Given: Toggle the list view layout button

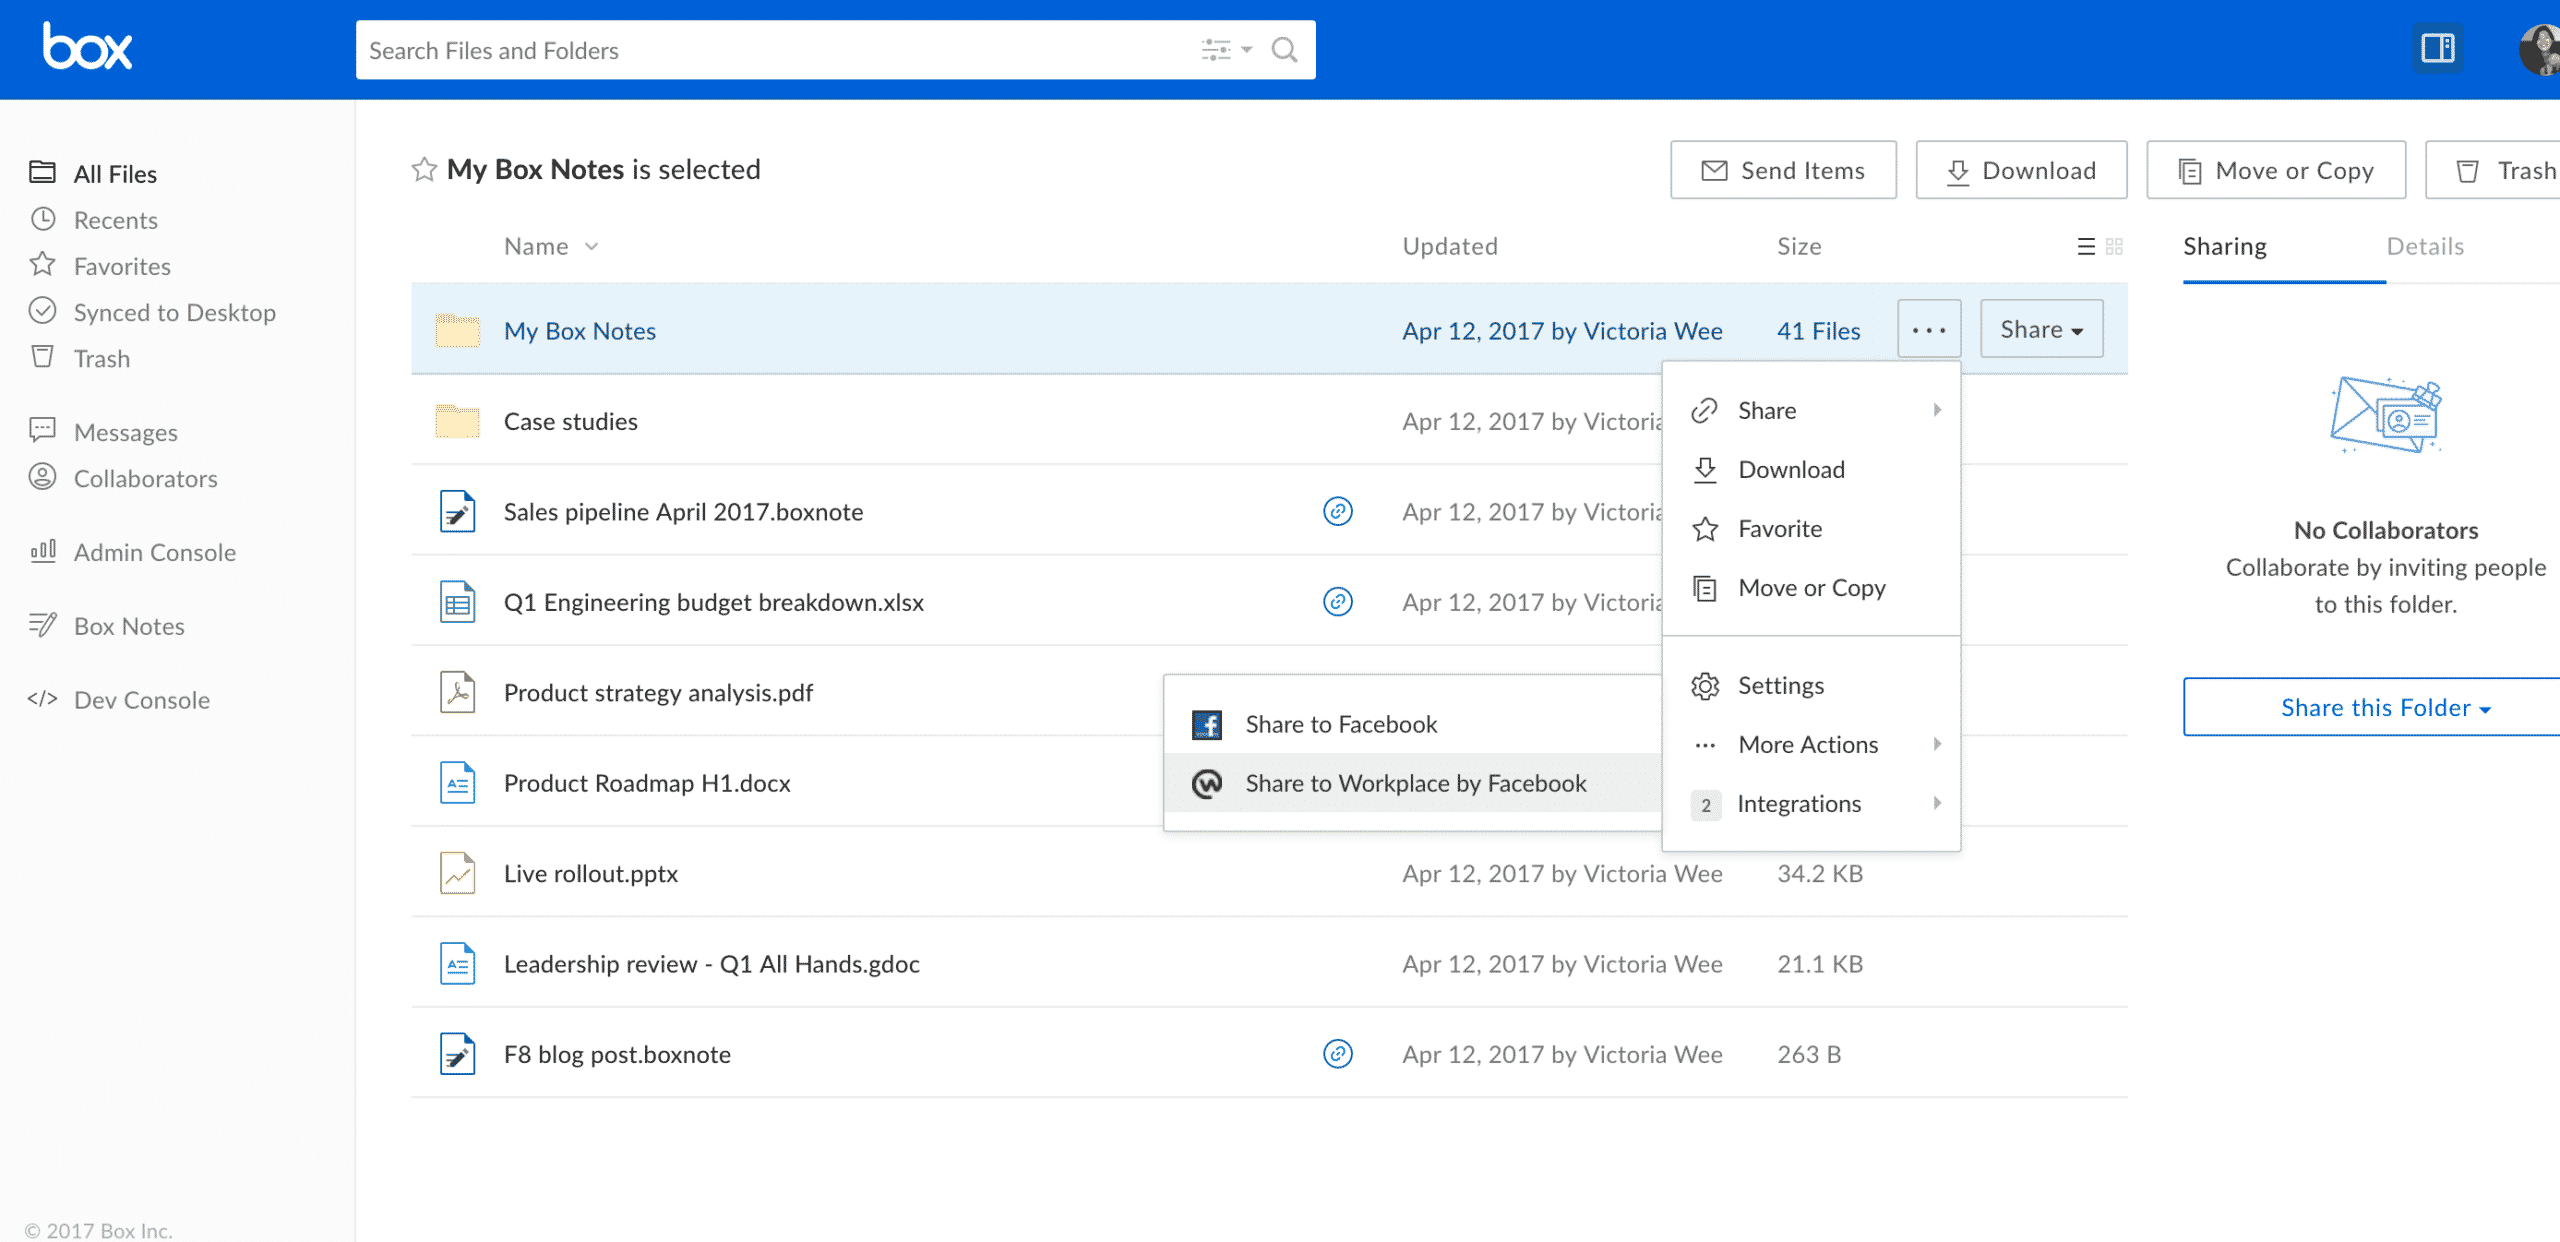Looking at the screenshot, I should 2087,246.
